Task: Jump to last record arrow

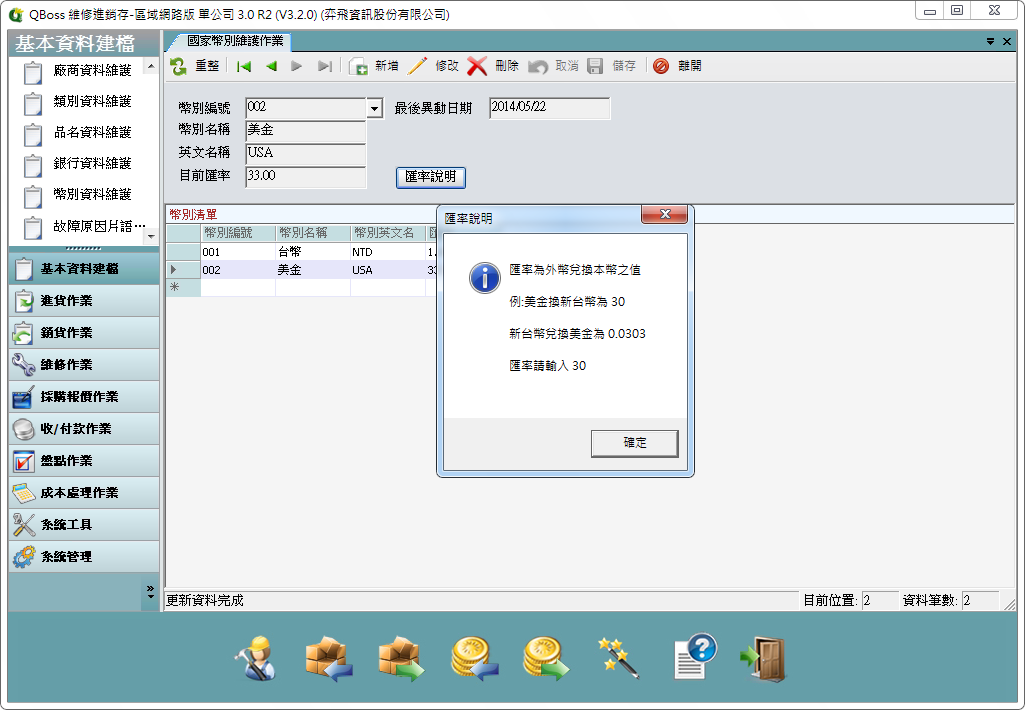Action: [325, 66]
